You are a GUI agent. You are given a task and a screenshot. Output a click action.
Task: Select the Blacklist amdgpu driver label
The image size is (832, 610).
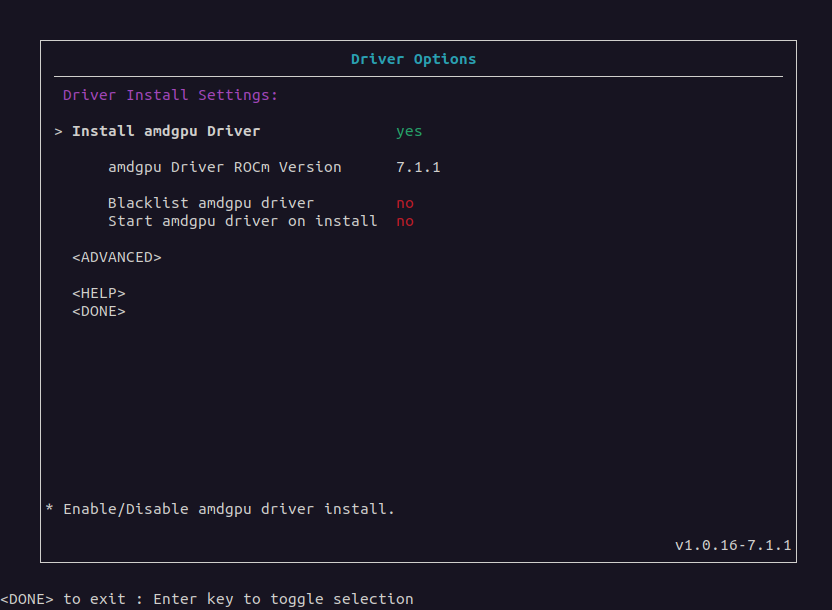coord(210,203)
